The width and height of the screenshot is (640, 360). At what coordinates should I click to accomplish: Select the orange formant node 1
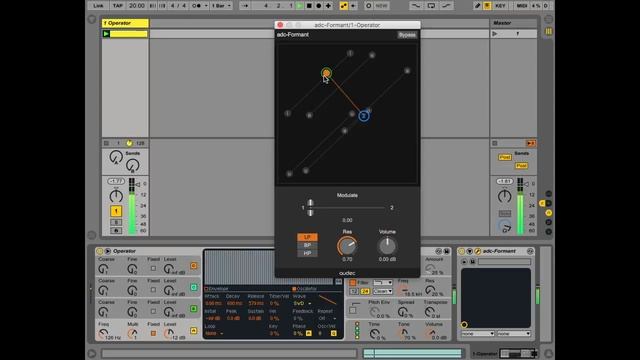326,73
